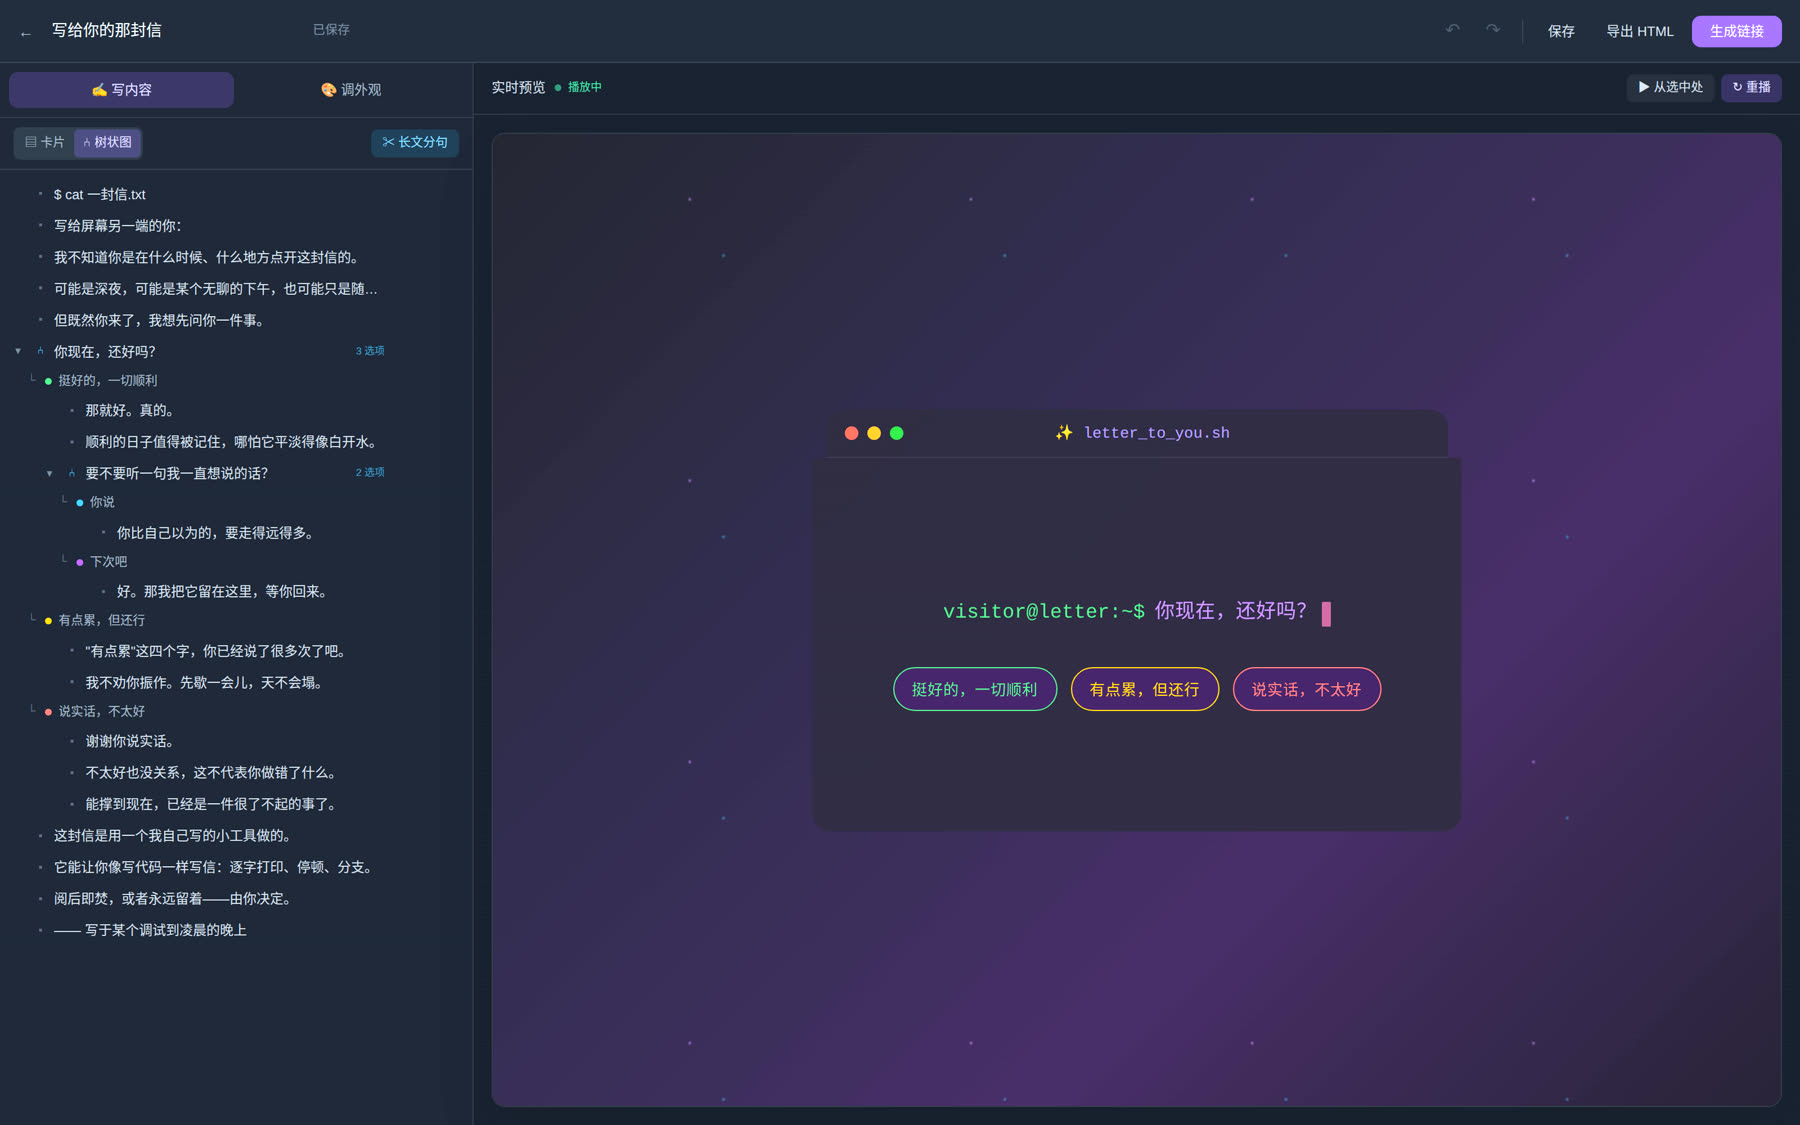This screenshot has height=1125, width=1800.
Task: Click the 长文分句 button
Action: tap(415, 142)
